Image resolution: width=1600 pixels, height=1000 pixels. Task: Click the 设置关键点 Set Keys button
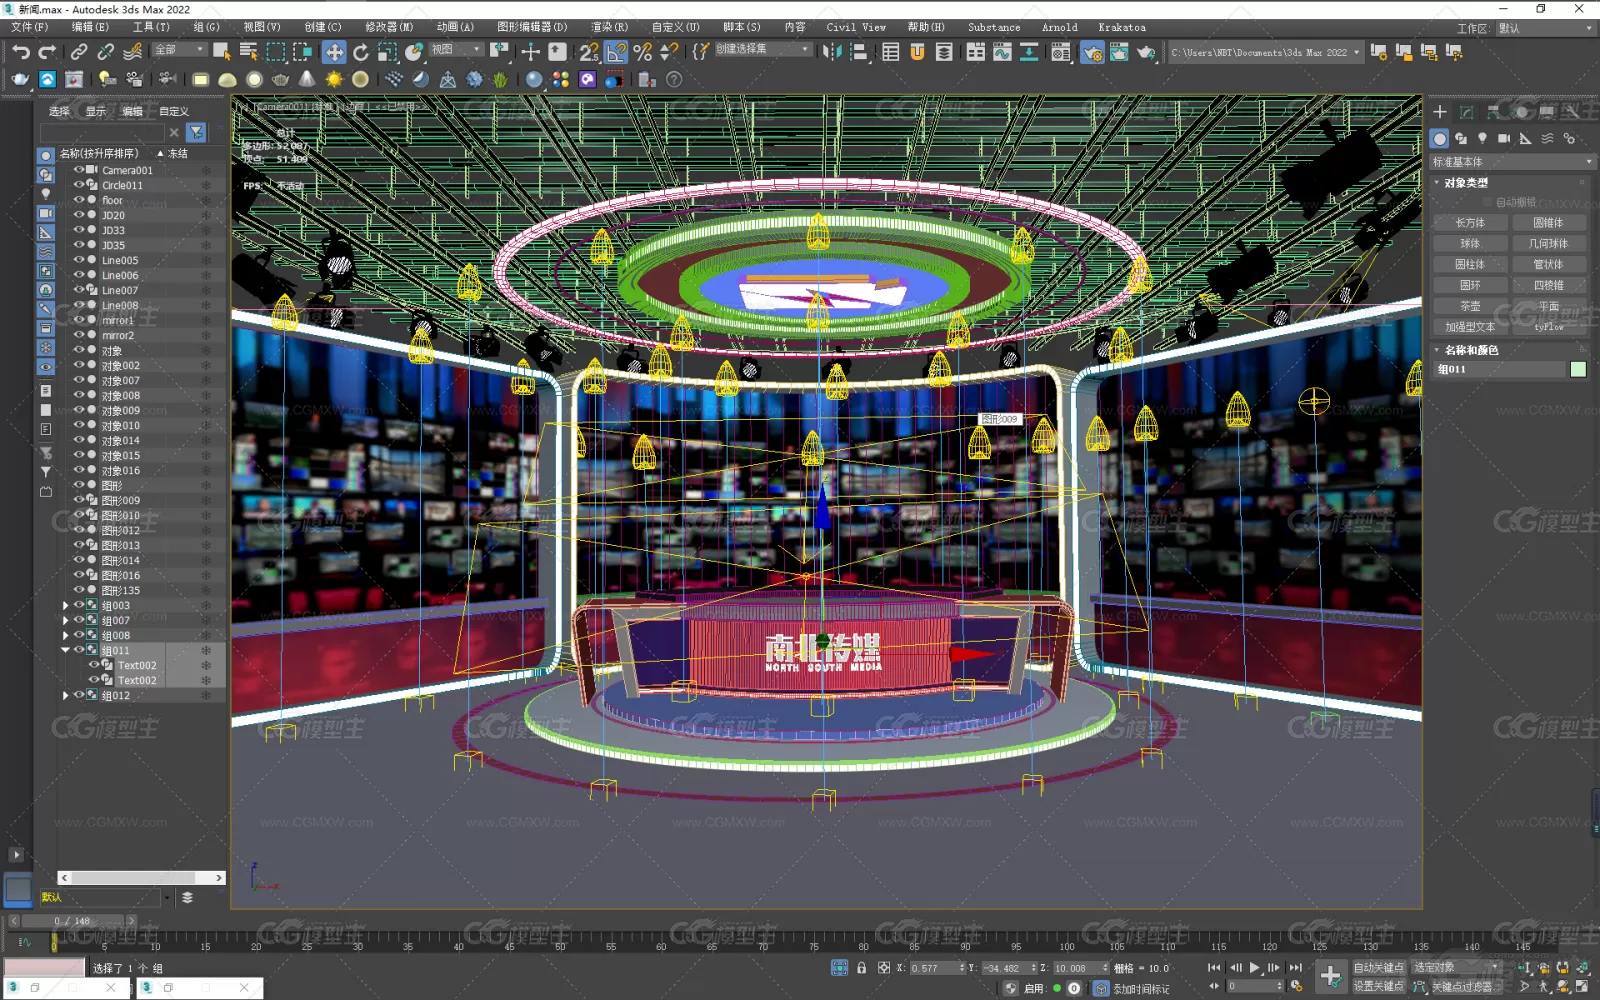(x=1379, y=986)
